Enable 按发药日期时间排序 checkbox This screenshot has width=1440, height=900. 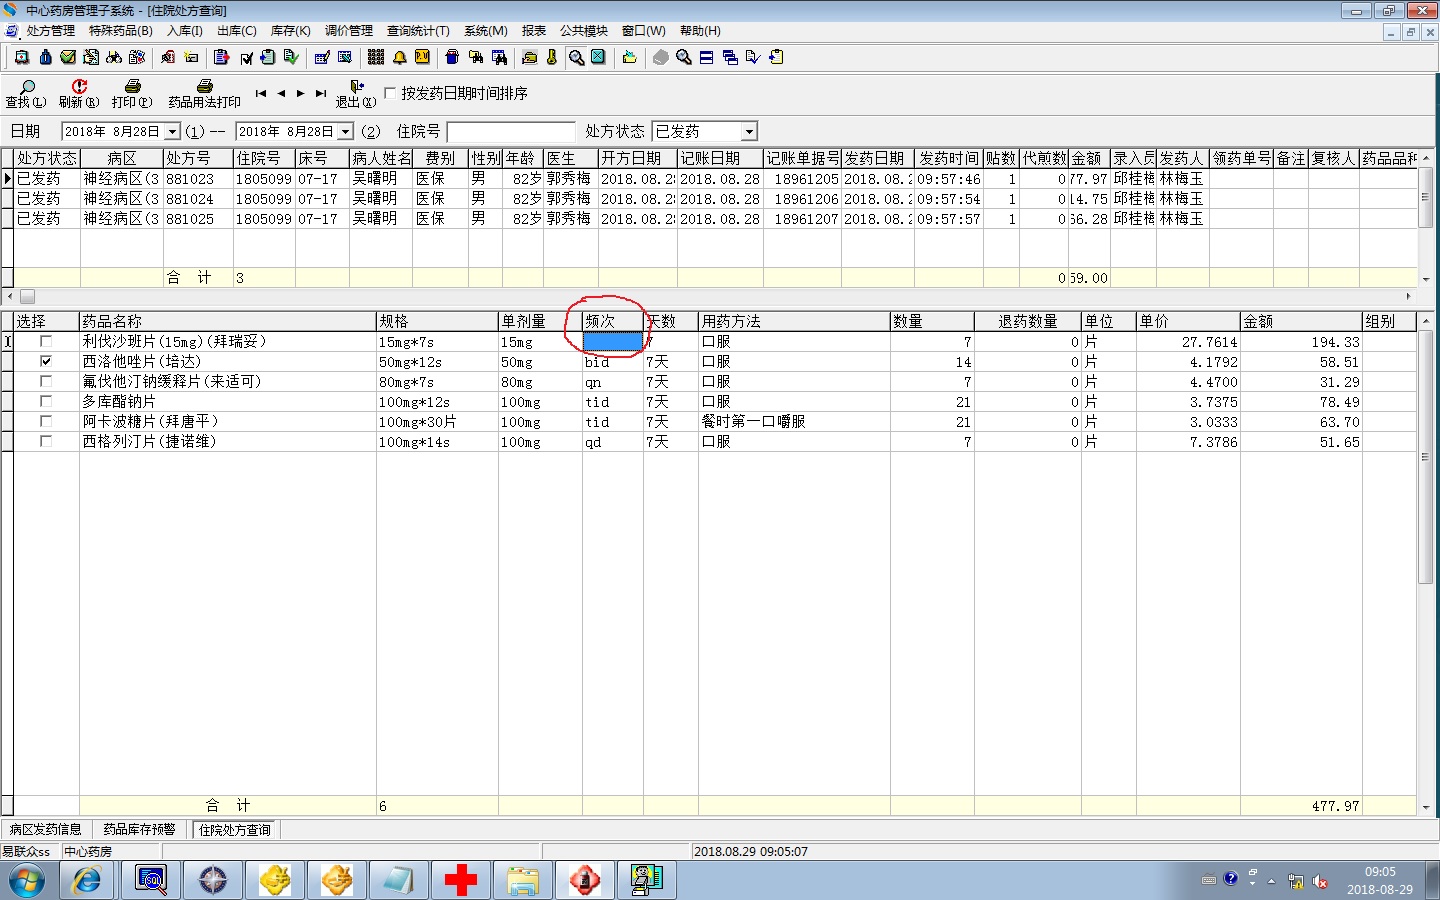tap(390, 93)
